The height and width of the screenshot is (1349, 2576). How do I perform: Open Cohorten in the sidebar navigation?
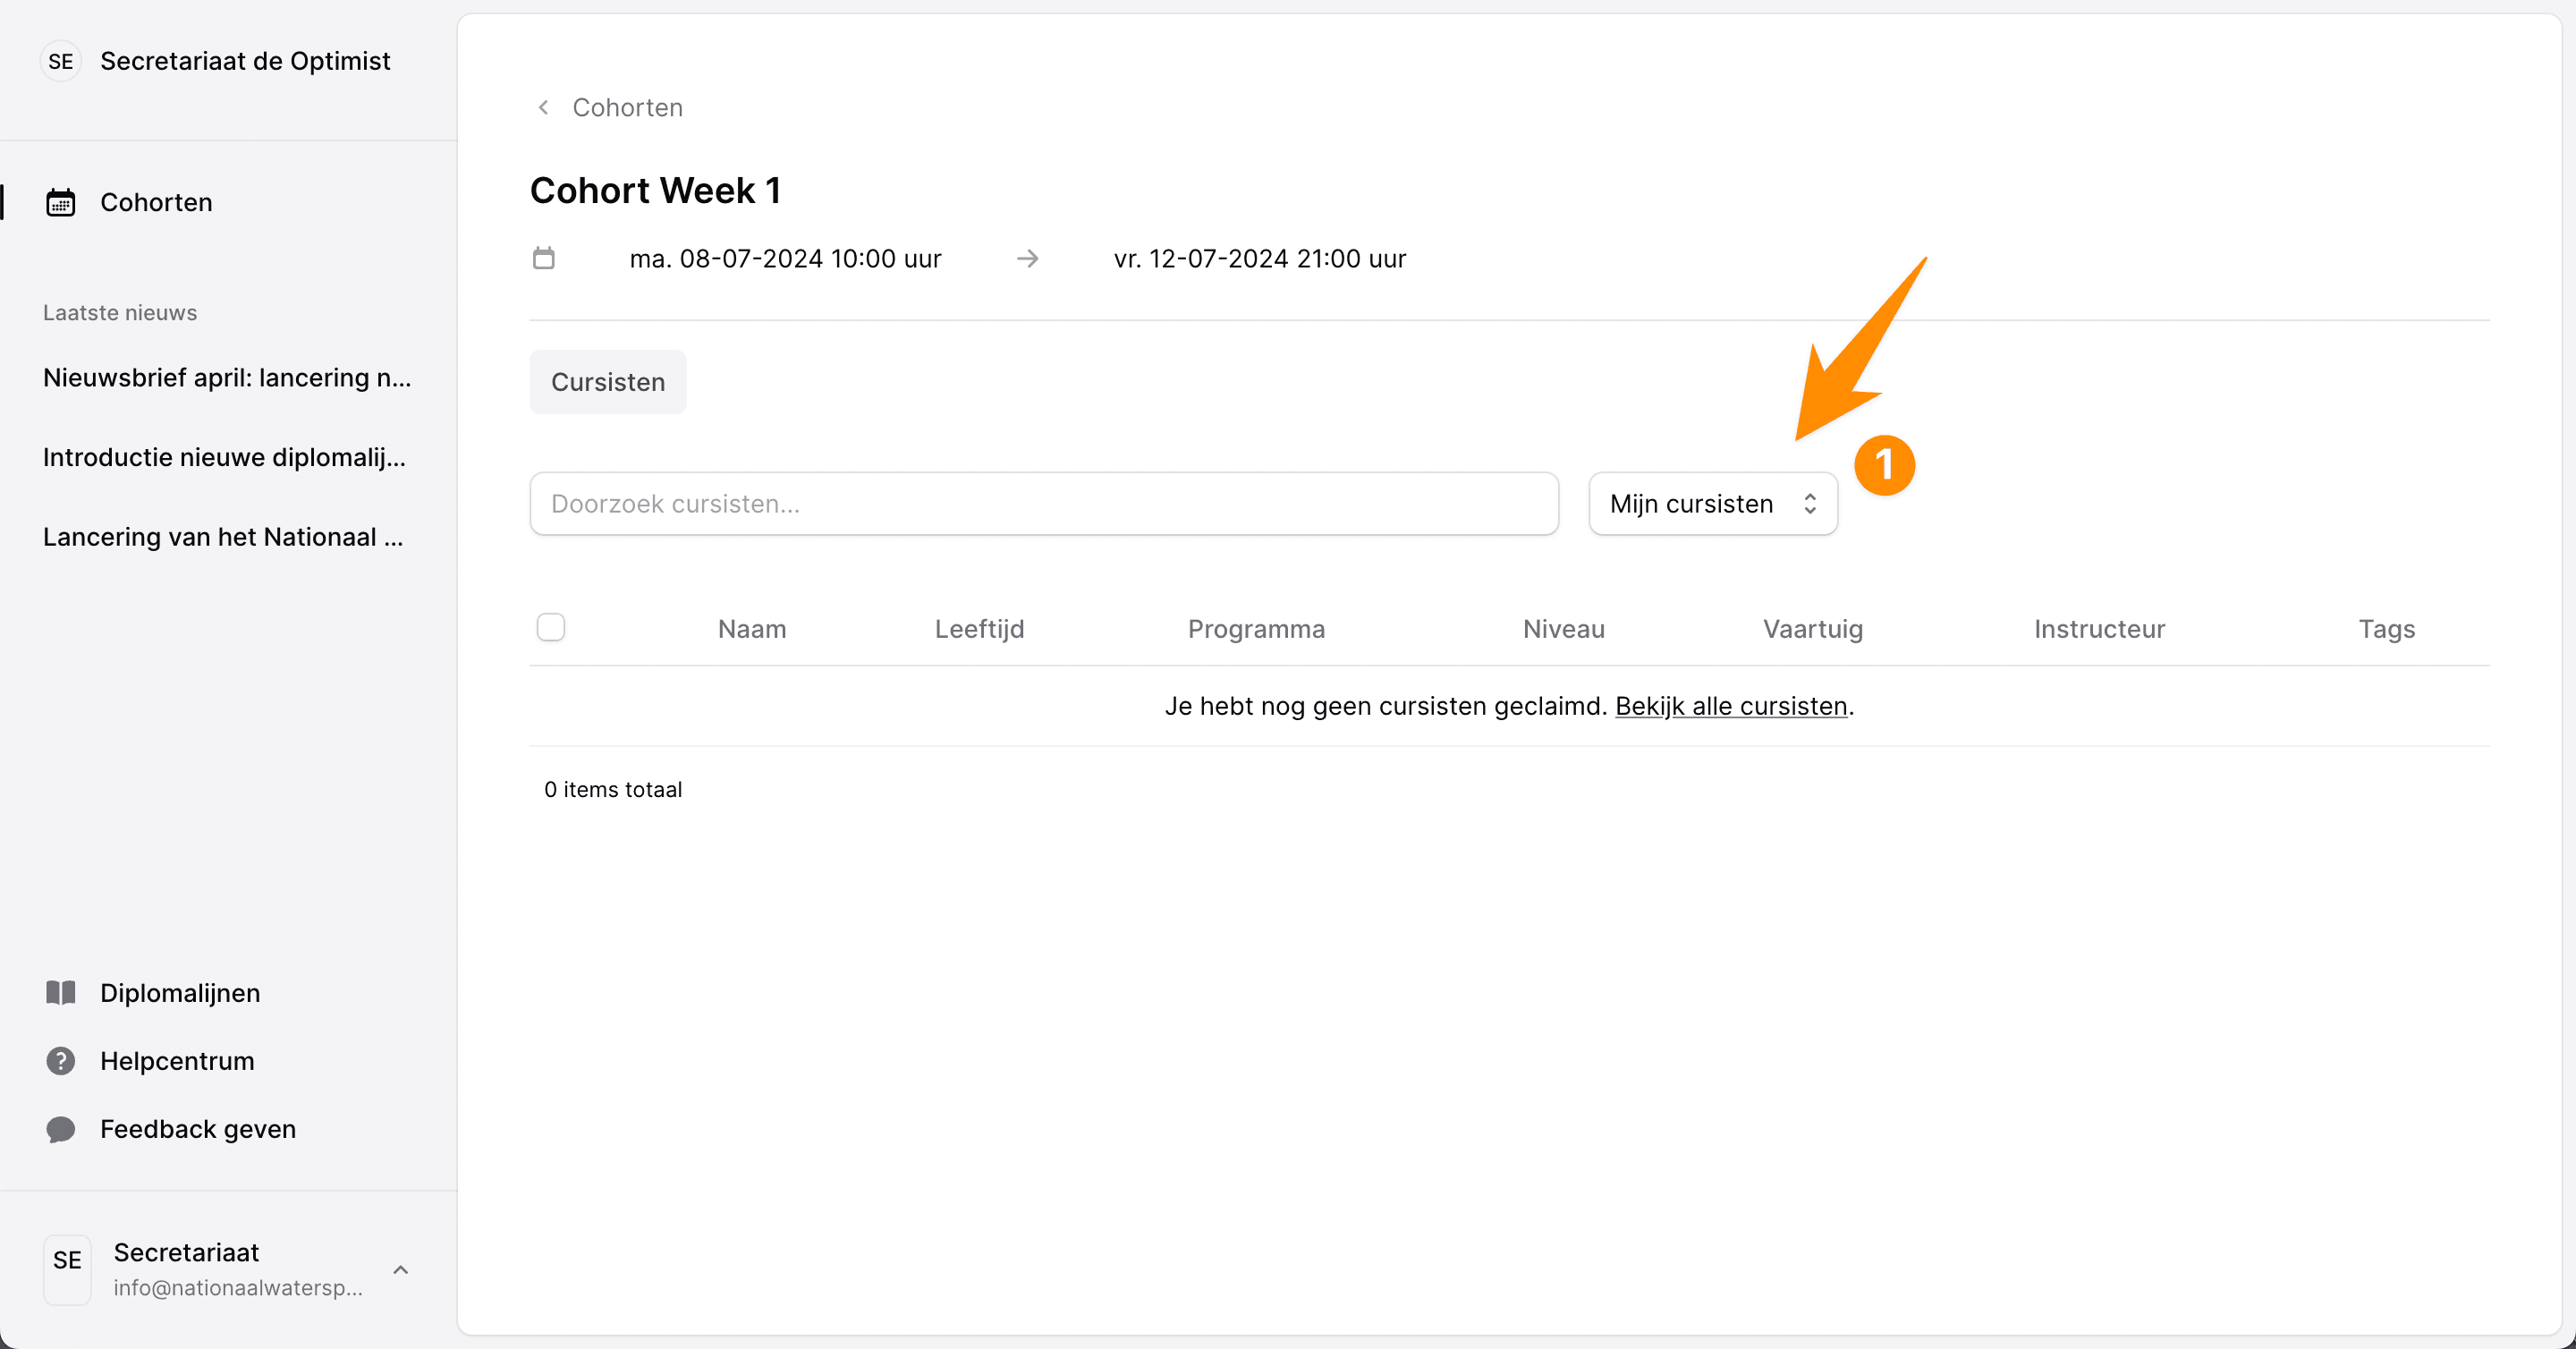click(x=156, y=202)
